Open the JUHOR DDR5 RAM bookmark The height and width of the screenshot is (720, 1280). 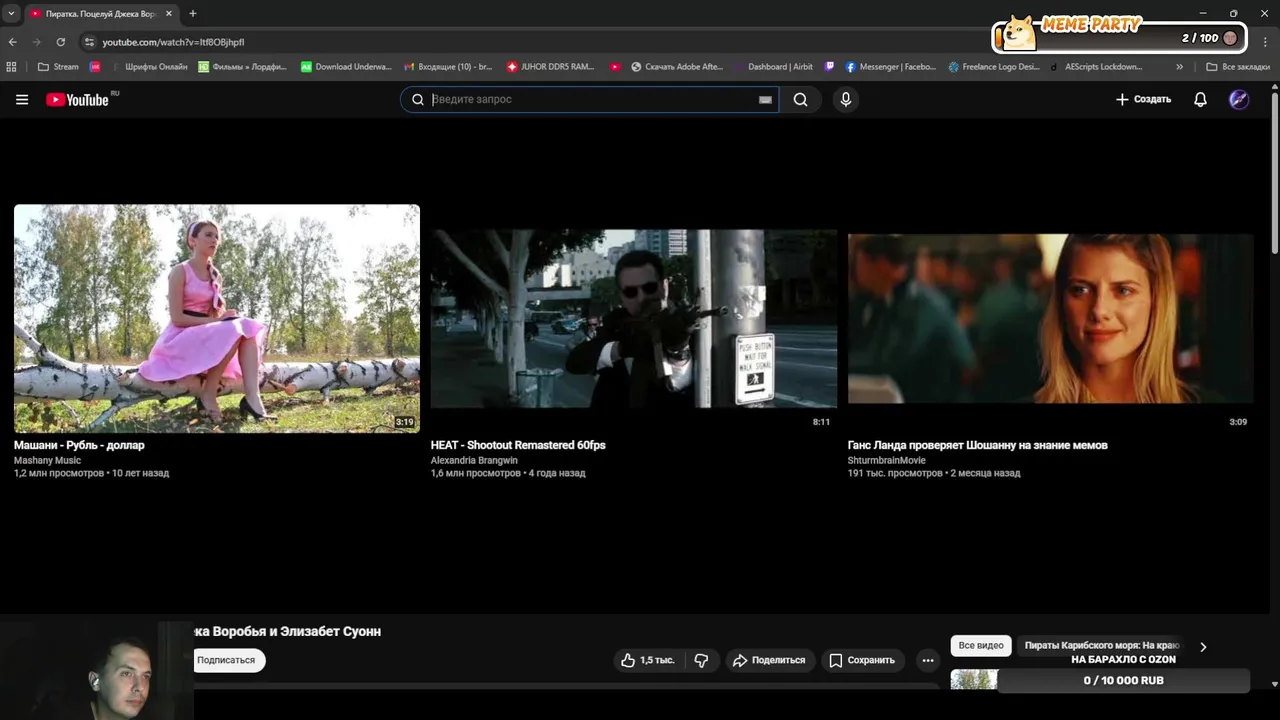(551, 67)
